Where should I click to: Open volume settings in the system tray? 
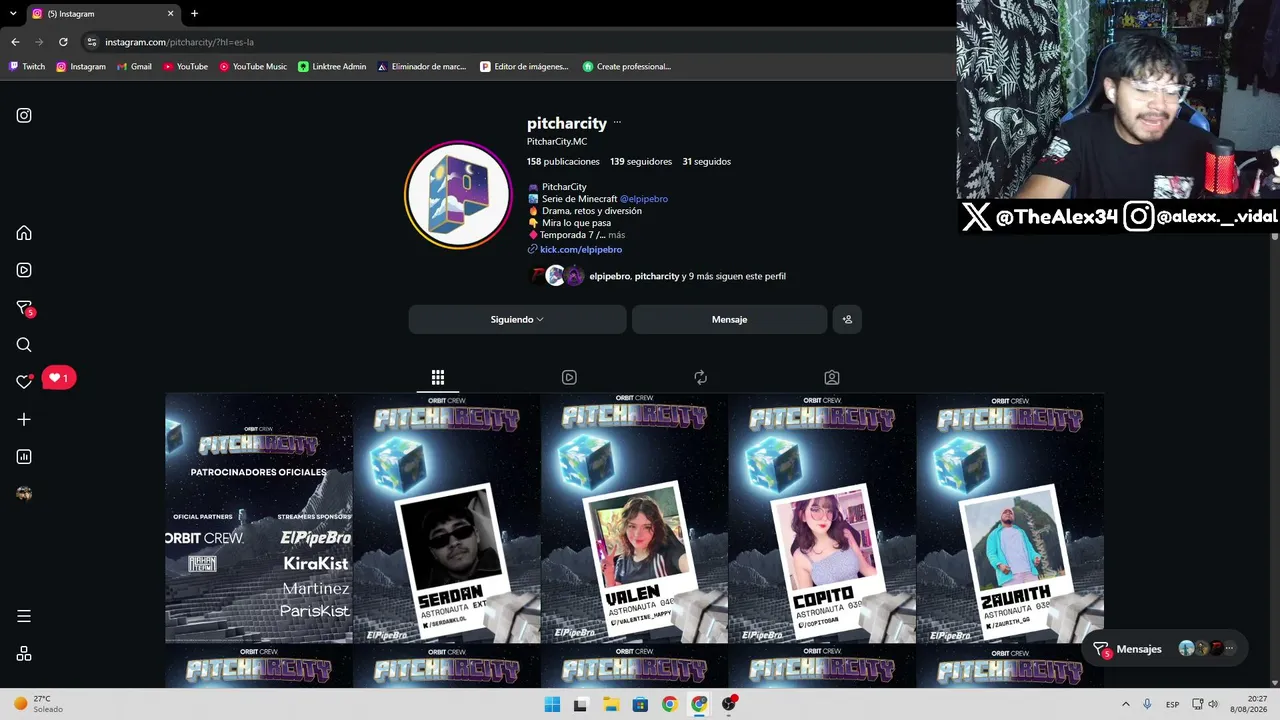click(x=1213, y=704)
